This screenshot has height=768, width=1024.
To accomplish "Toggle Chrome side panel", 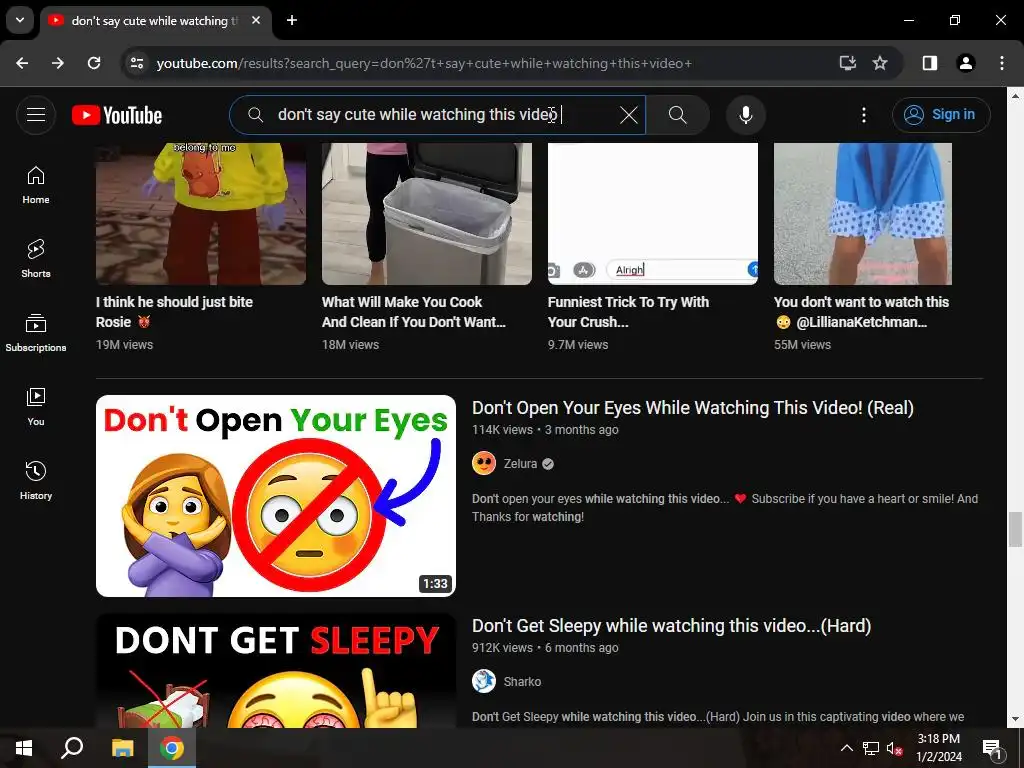I will coord(929,63).
